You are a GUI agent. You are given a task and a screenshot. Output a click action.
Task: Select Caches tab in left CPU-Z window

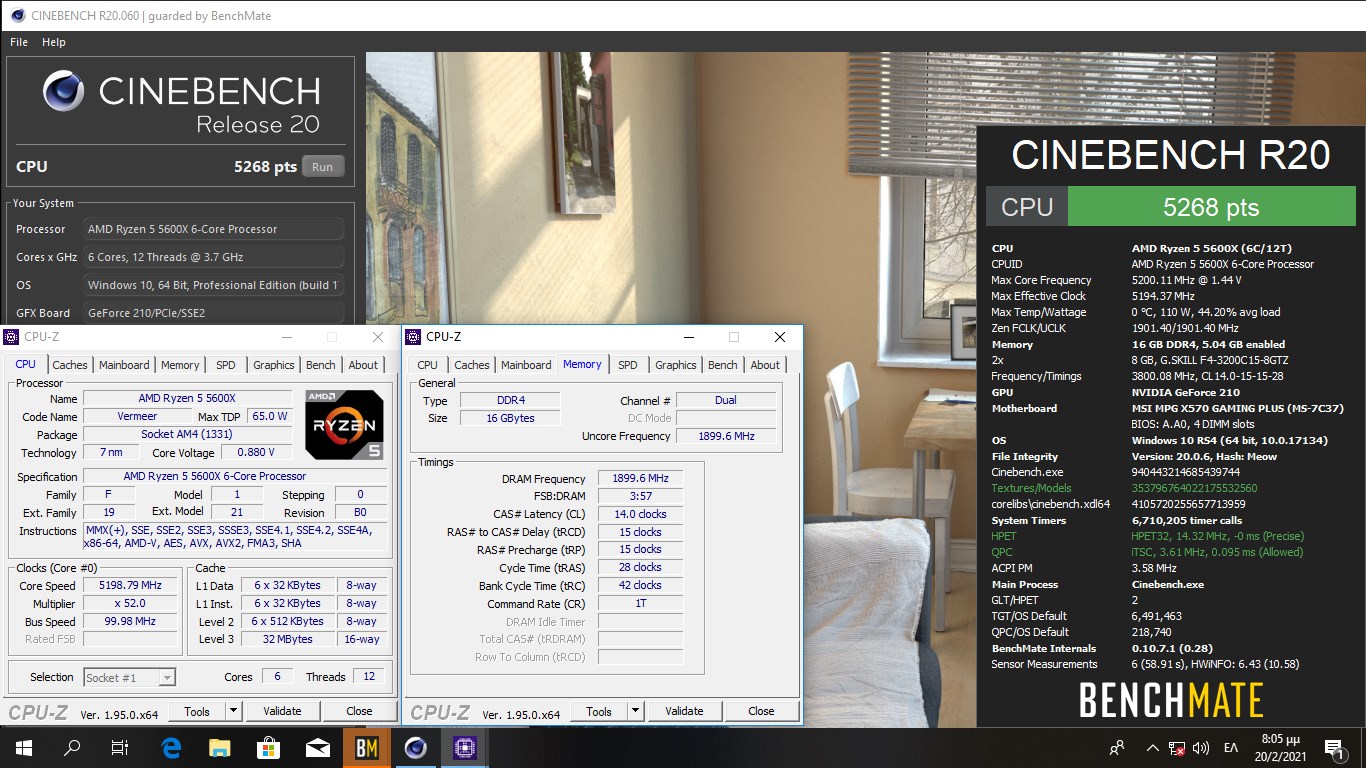coord(70,365)
